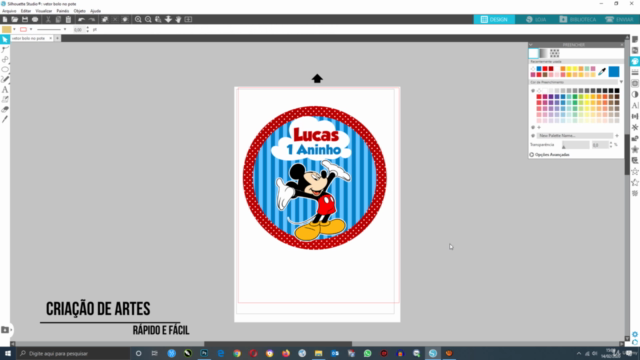The height and width of the screenshot is (360, 640).
Task: Click the New Palette Name field
Action: pos(575,136)
